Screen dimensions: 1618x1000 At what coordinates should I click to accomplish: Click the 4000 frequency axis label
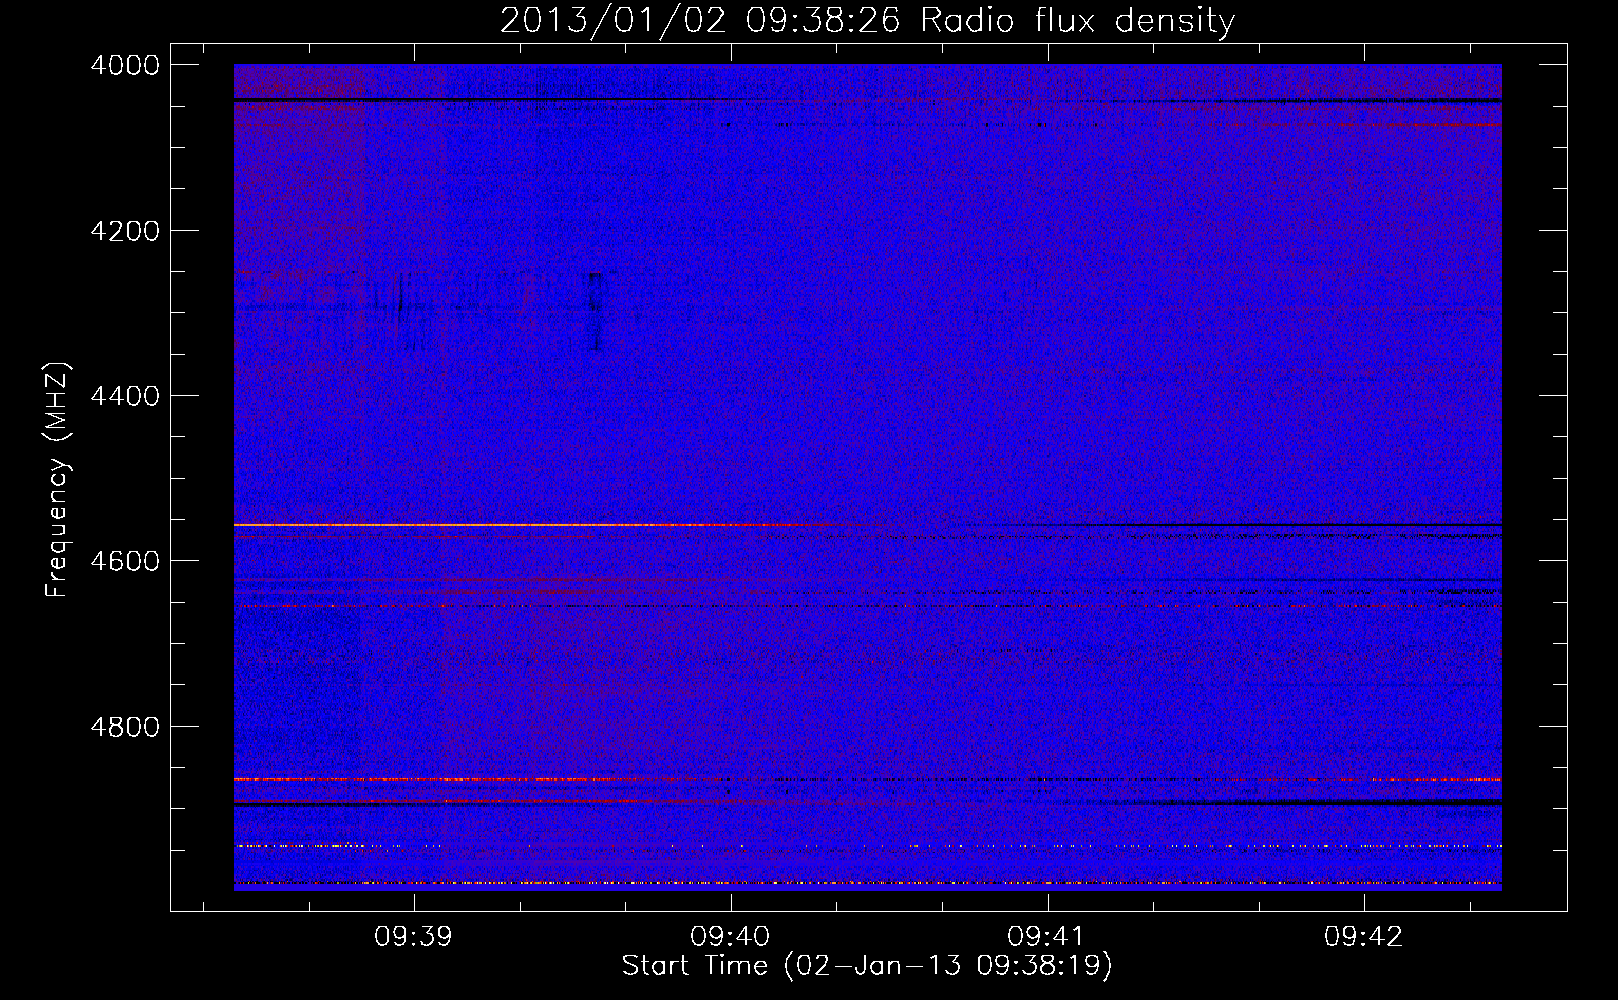coord(125,66)
